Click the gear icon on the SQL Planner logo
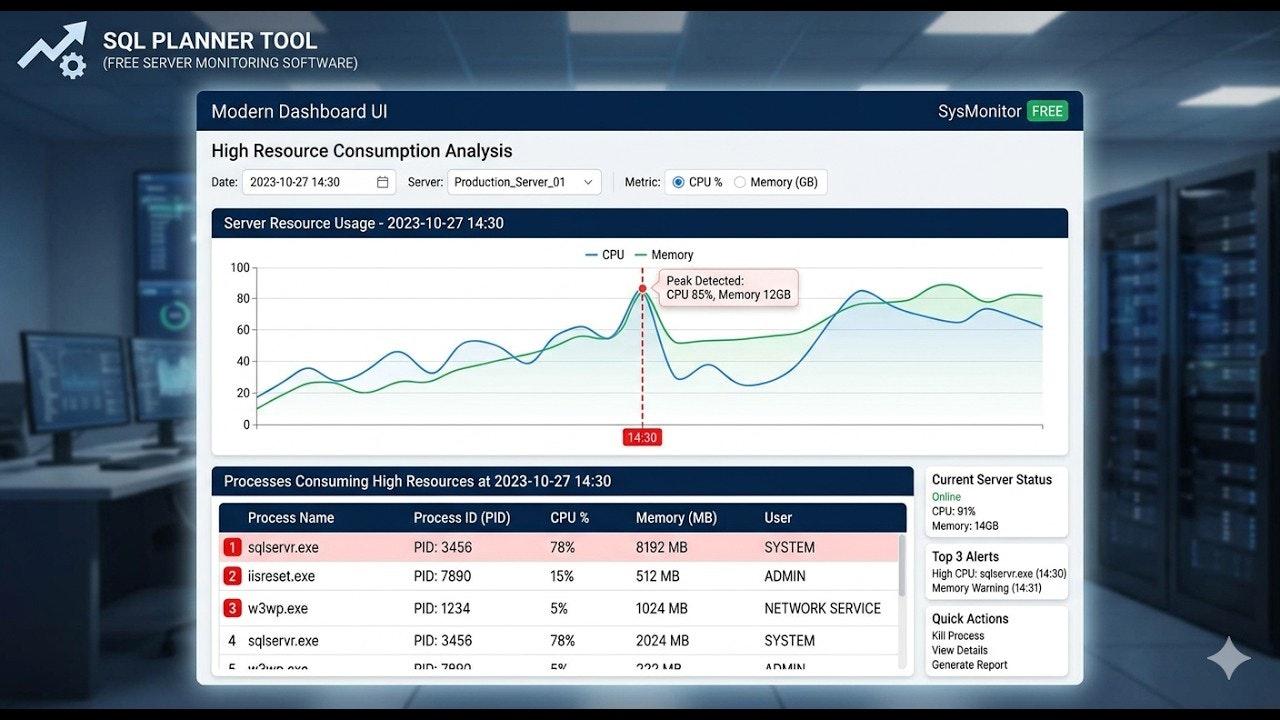The width and height of the screenshot is (1280, 720). click(x=70, y=63)
